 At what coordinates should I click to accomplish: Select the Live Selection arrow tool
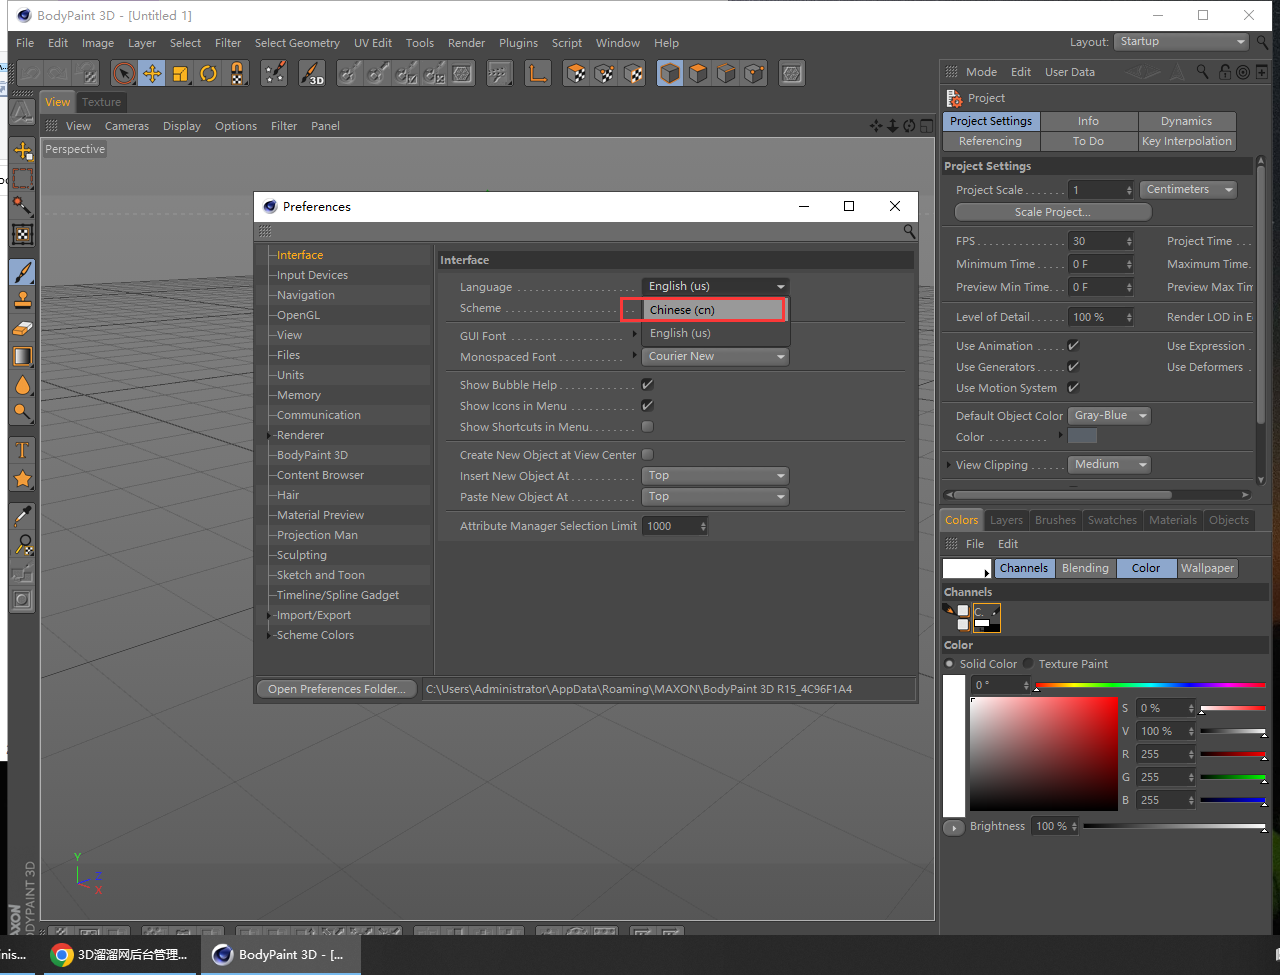point(124,73)
